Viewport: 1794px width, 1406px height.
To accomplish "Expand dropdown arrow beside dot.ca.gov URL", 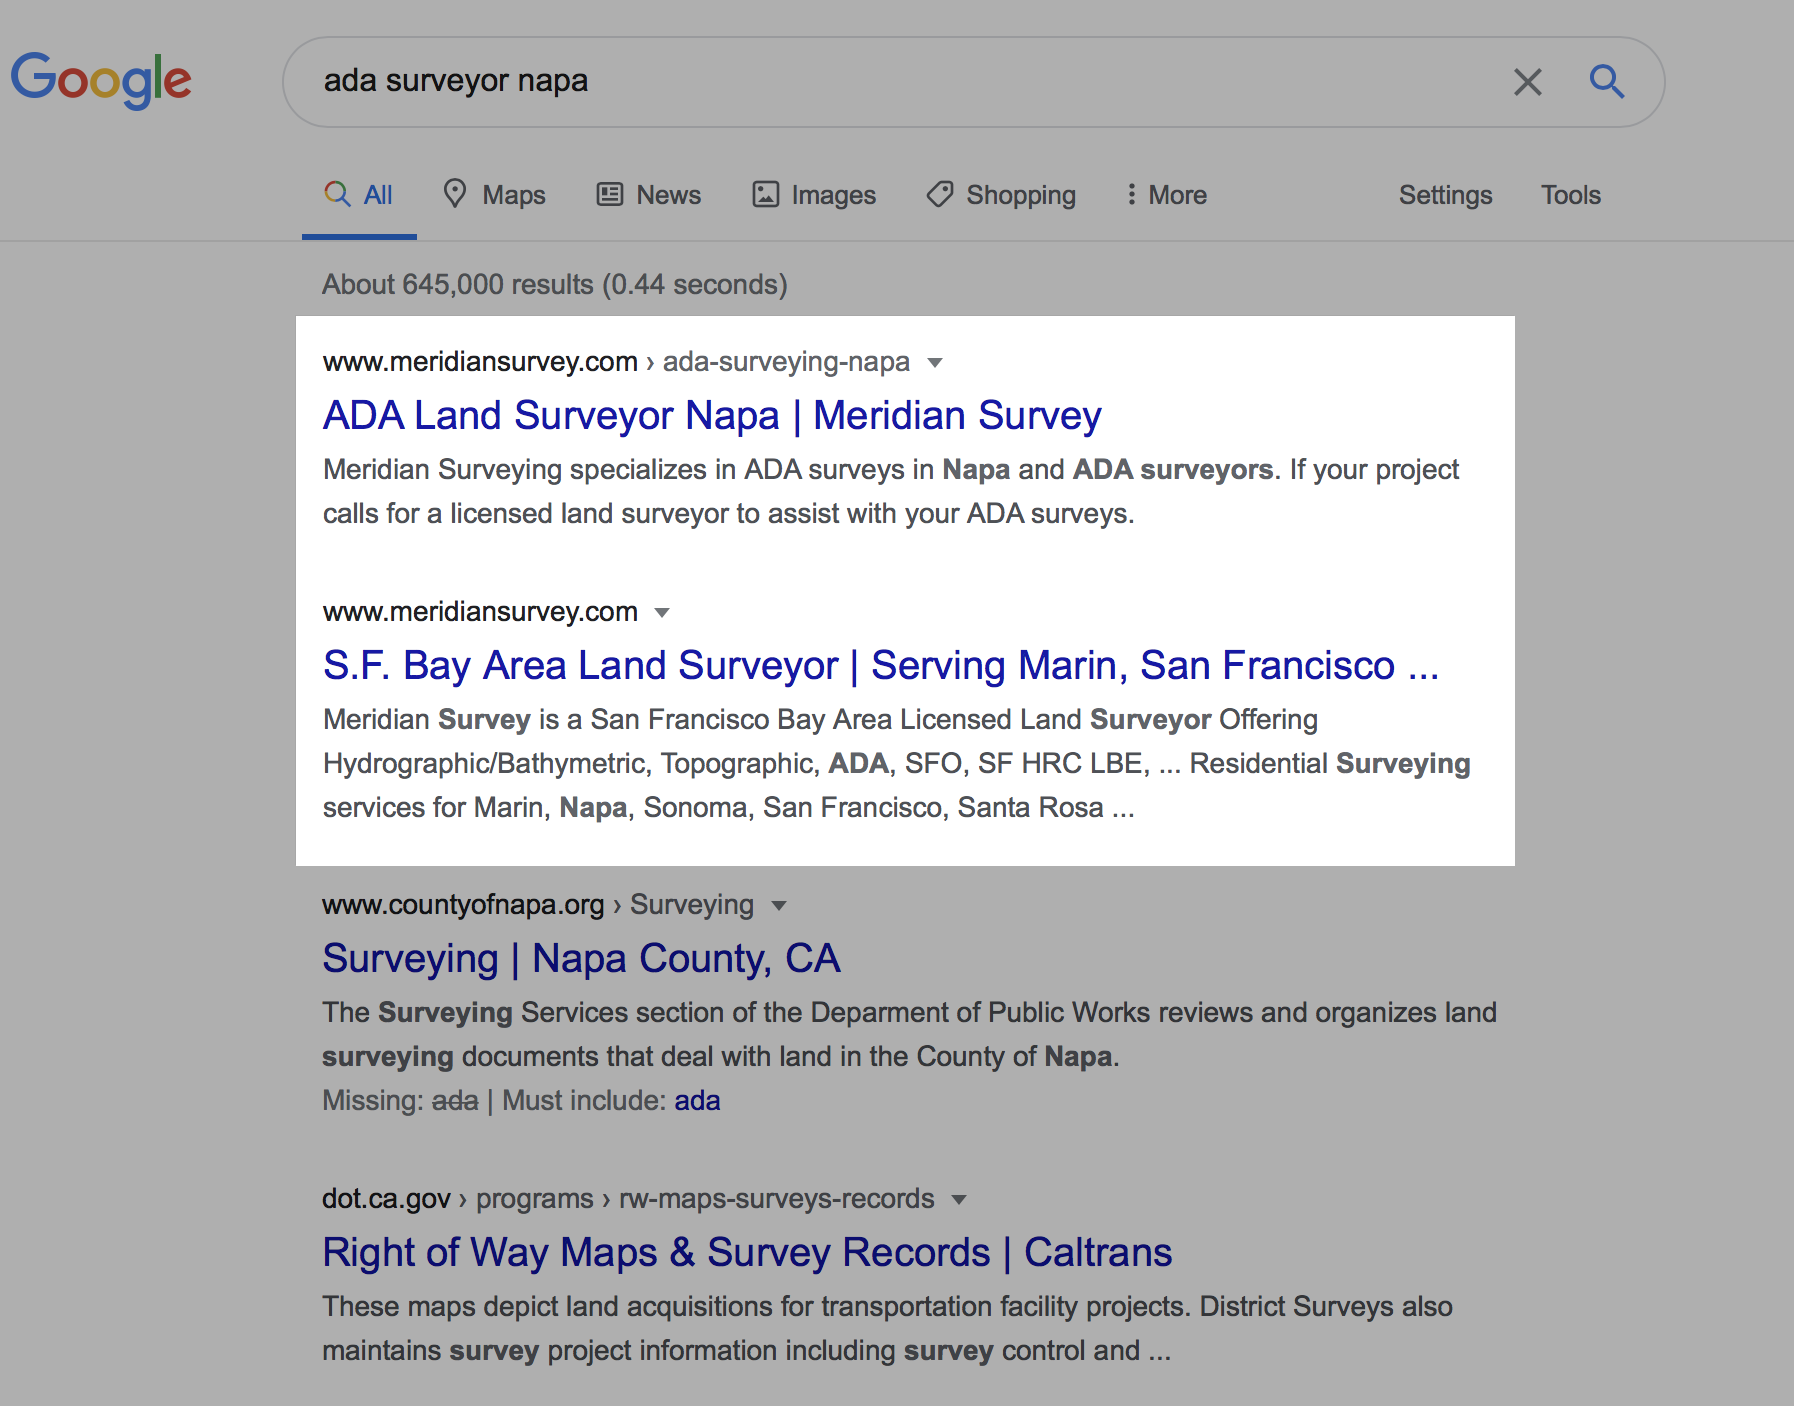I will (959, 1200).
